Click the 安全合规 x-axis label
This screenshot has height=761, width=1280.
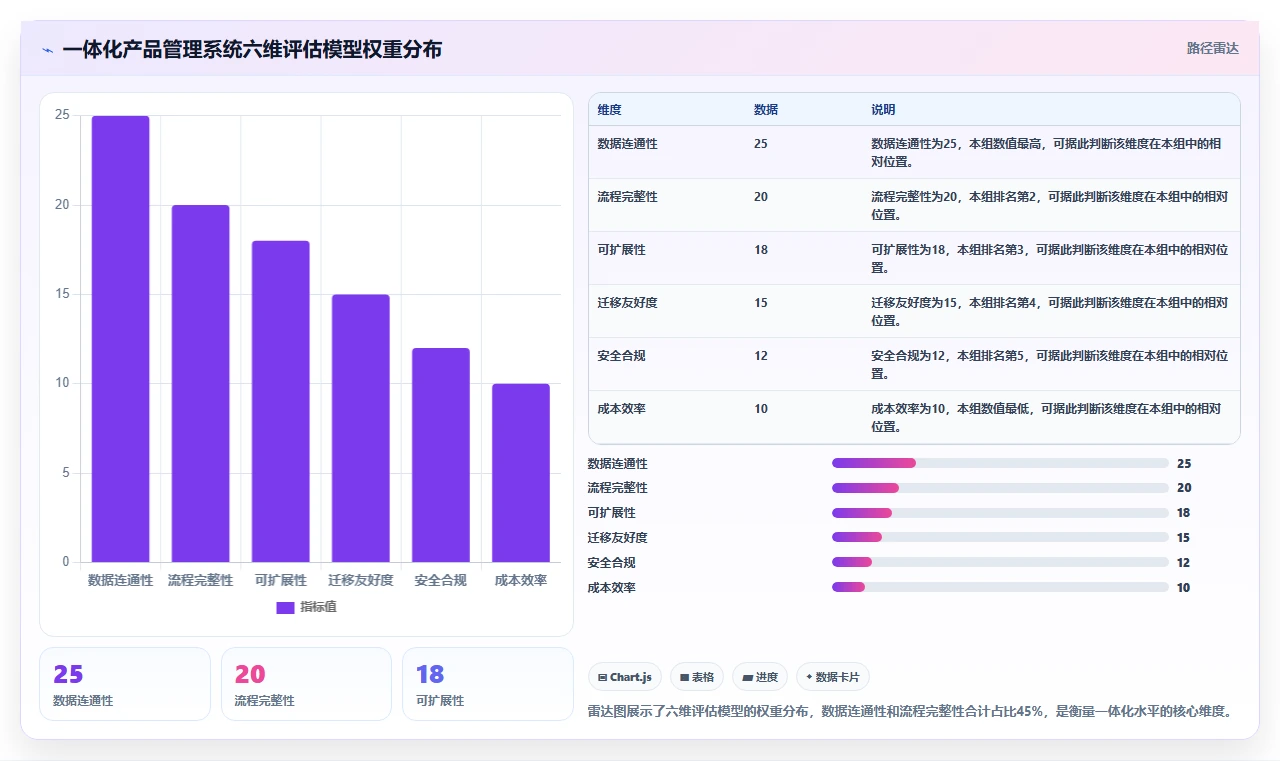tap(440, 580)
